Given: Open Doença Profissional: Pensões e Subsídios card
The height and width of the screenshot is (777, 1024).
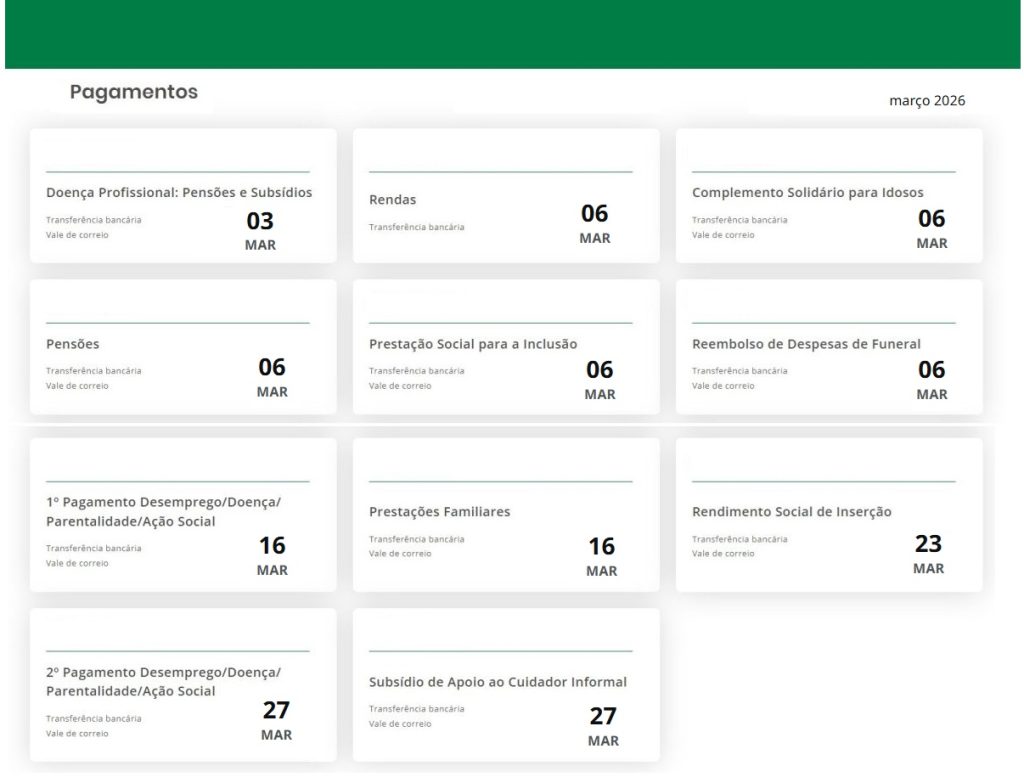Looking at the screenshot, I should pyautogui.click(x=179, y=192).
